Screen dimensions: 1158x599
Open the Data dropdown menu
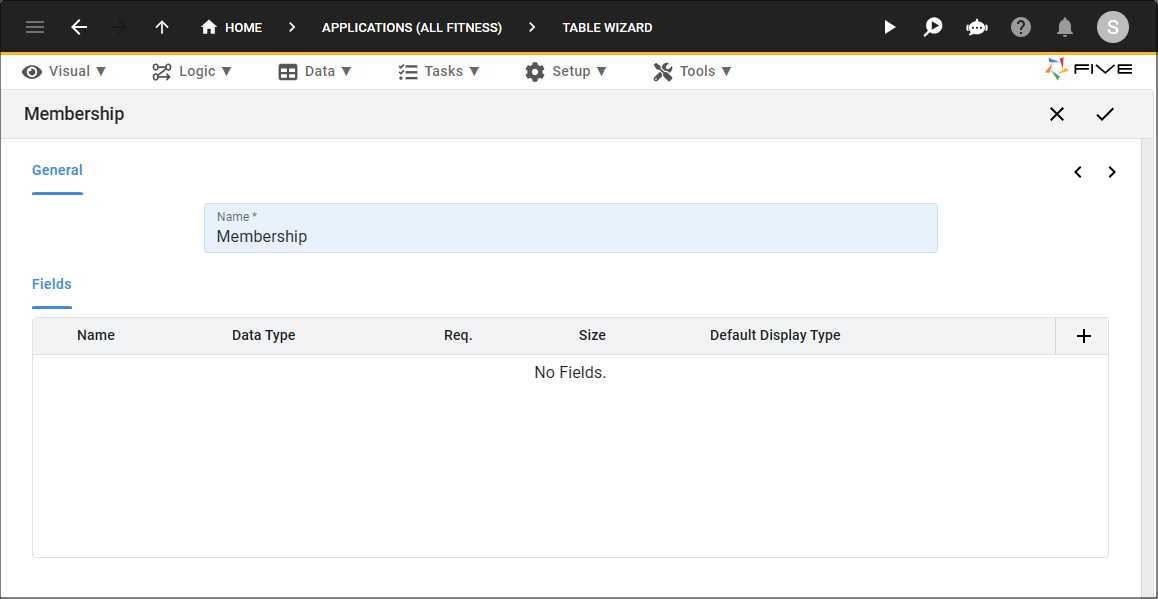tap(315, 72)
